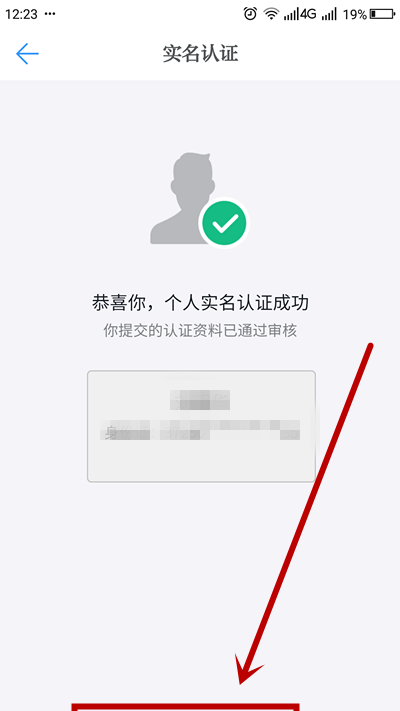Click the red-outlined button at bottom
This screenshot has width=400, height=711.
coord(185,706)
